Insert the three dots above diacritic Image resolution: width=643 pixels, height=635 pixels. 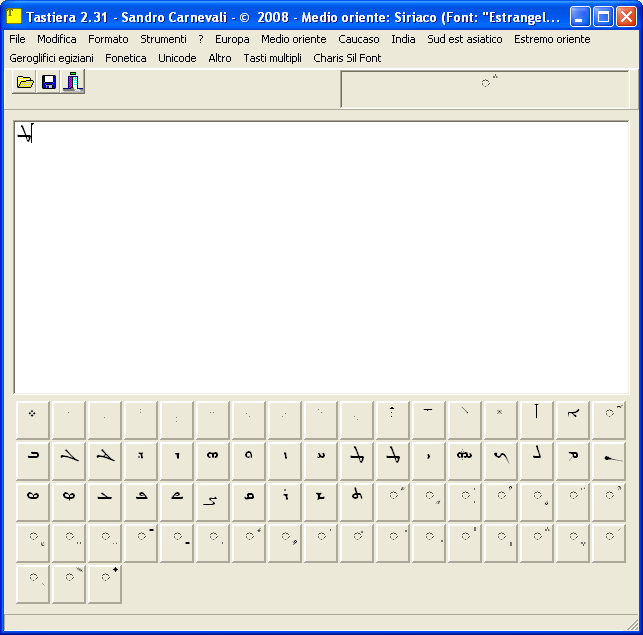point(537,543)
